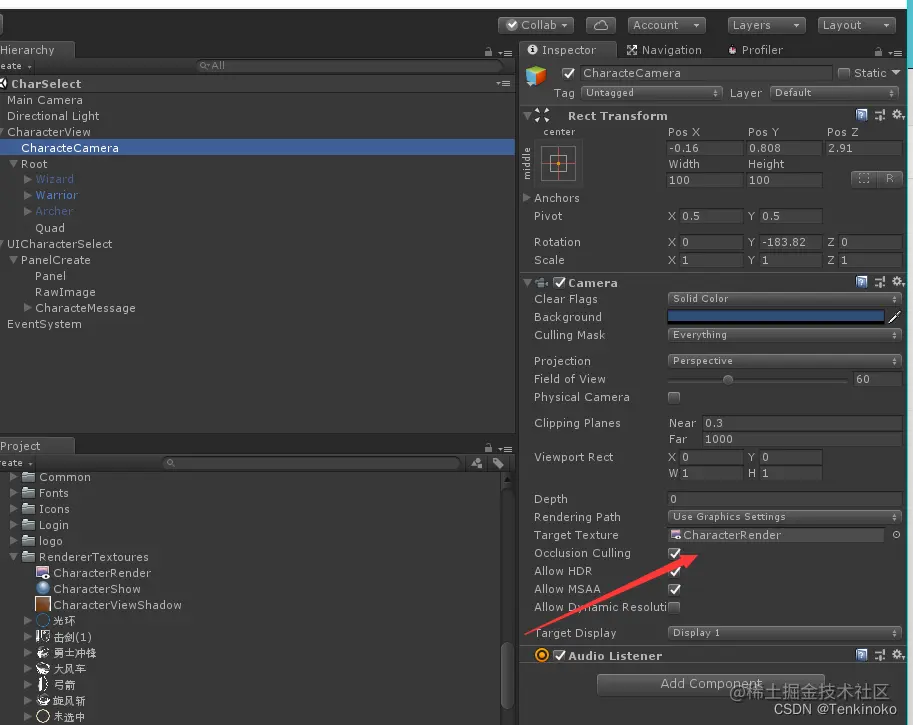Click the Field of View slider
913x725 pixels.
tap(758, 380)
